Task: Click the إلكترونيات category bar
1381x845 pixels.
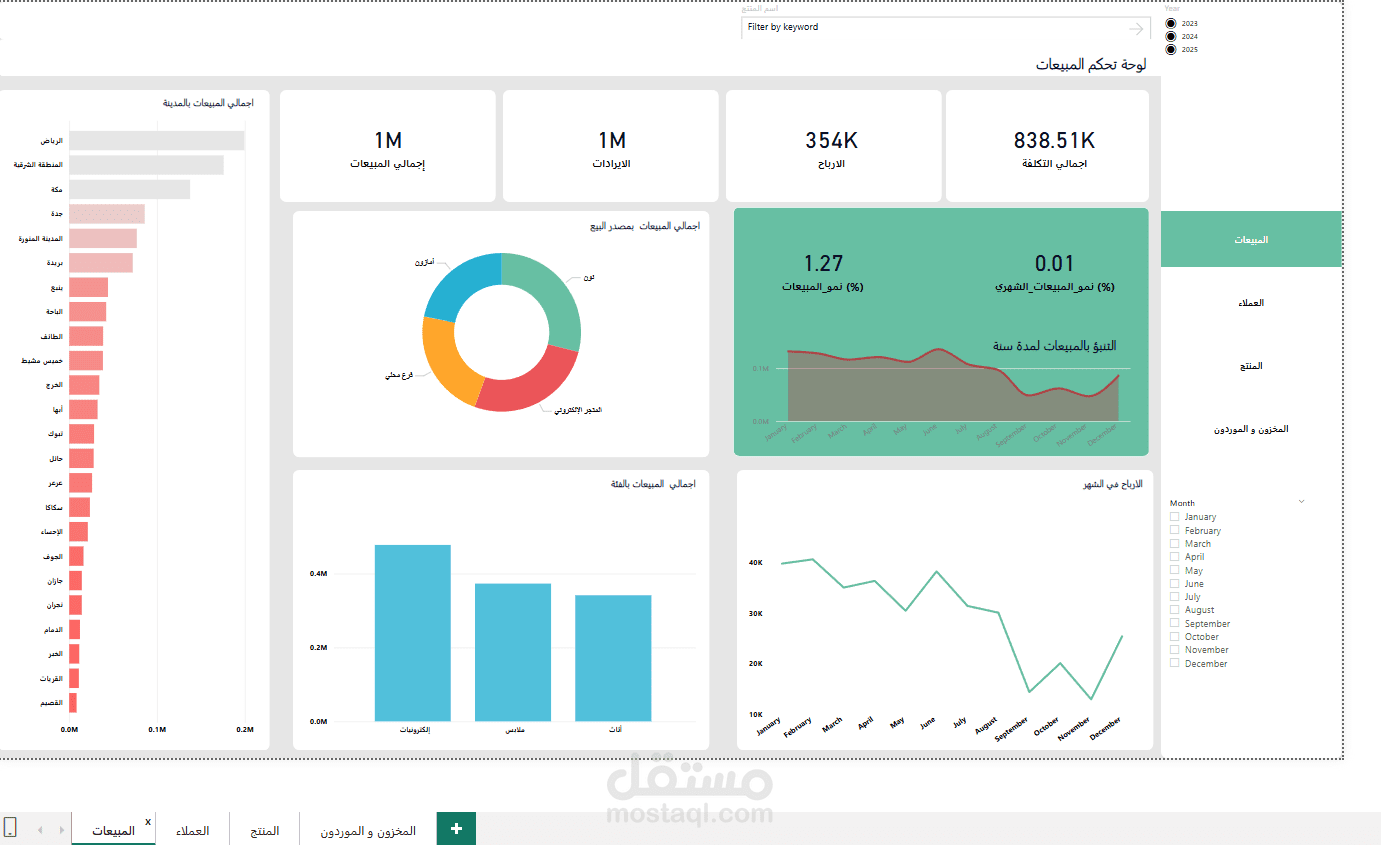Action: [412, 633]
